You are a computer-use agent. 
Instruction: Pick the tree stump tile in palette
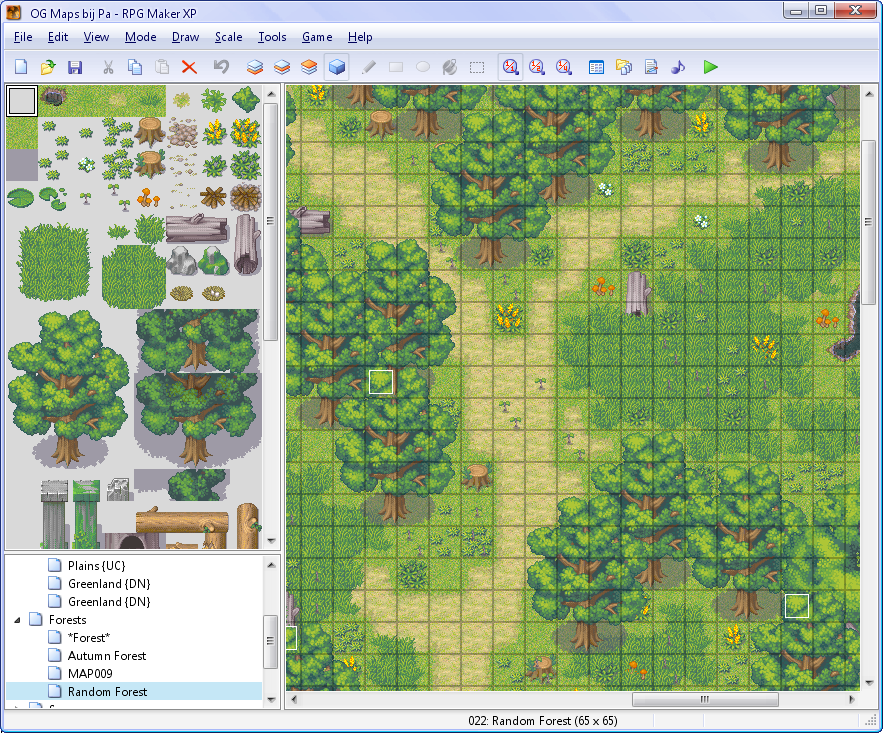click(150, 132)
